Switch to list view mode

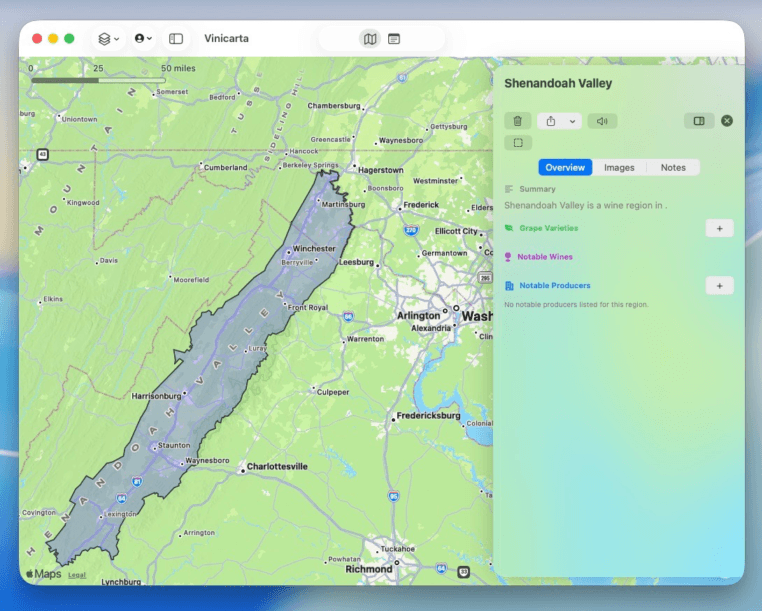coord(394,39)
